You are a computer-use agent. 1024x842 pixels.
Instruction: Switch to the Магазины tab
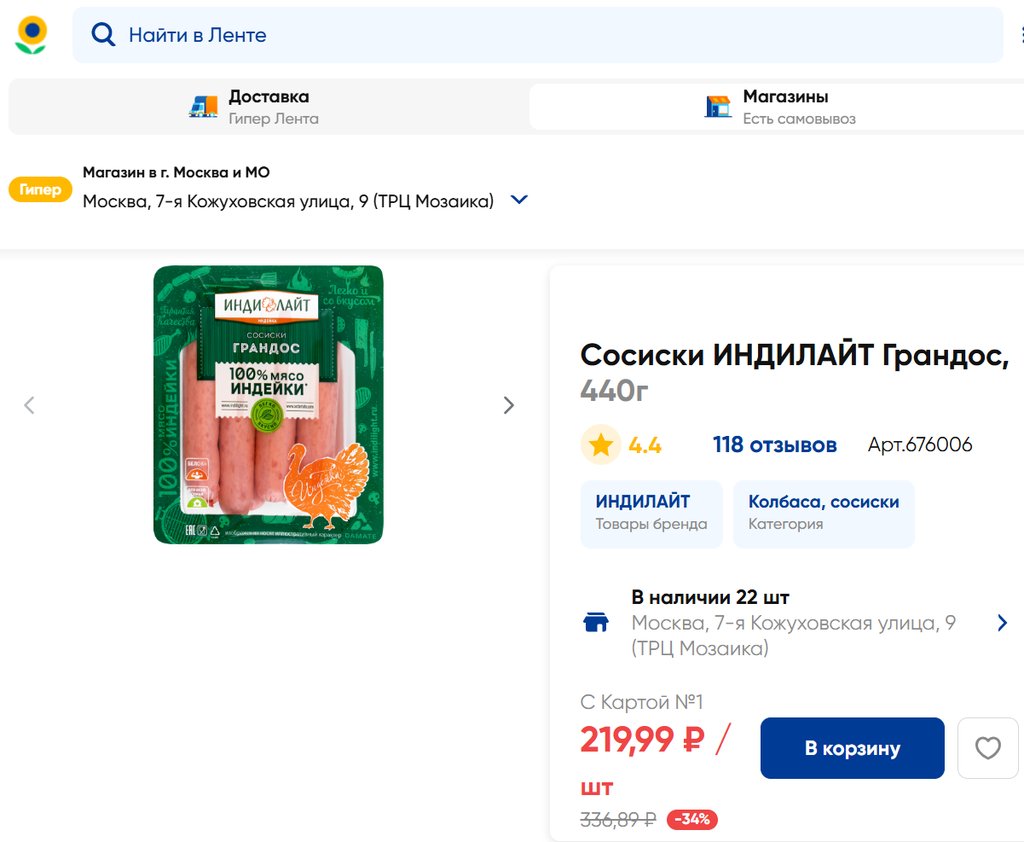click(785, 107)
